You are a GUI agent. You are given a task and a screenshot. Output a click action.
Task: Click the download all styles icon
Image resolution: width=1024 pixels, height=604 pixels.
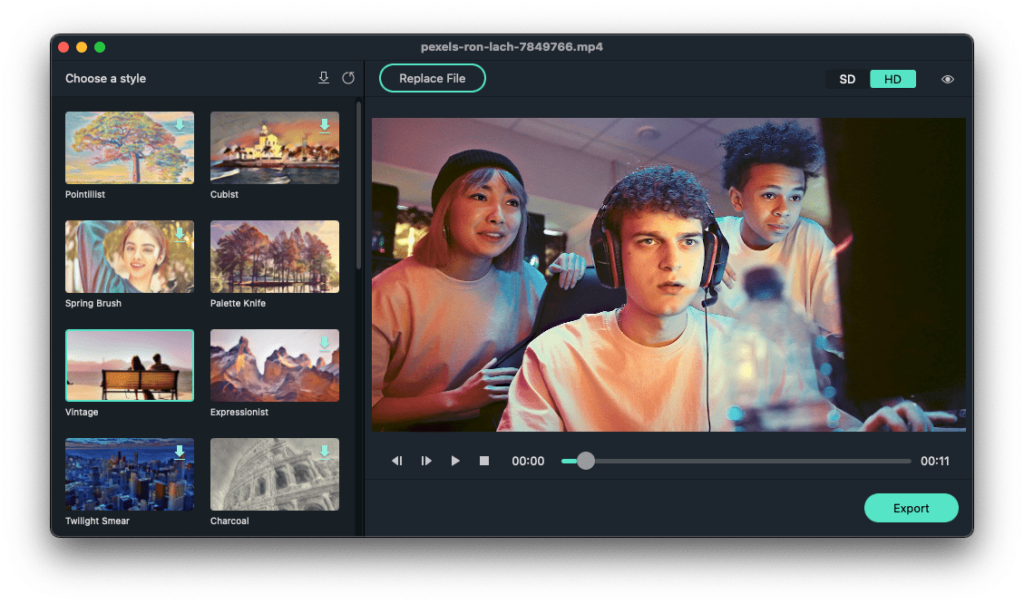click(323, 78)
